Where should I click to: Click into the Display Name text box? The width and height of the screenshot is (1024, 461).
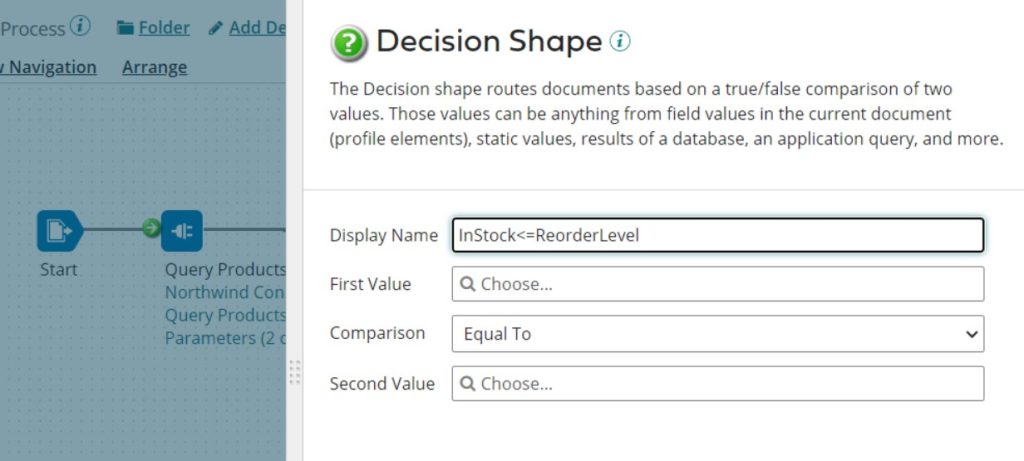(717, 235)
